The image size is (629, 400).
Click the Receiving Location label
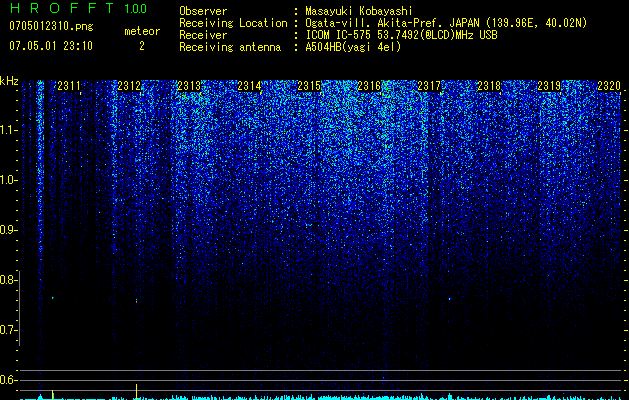point(233,23)
